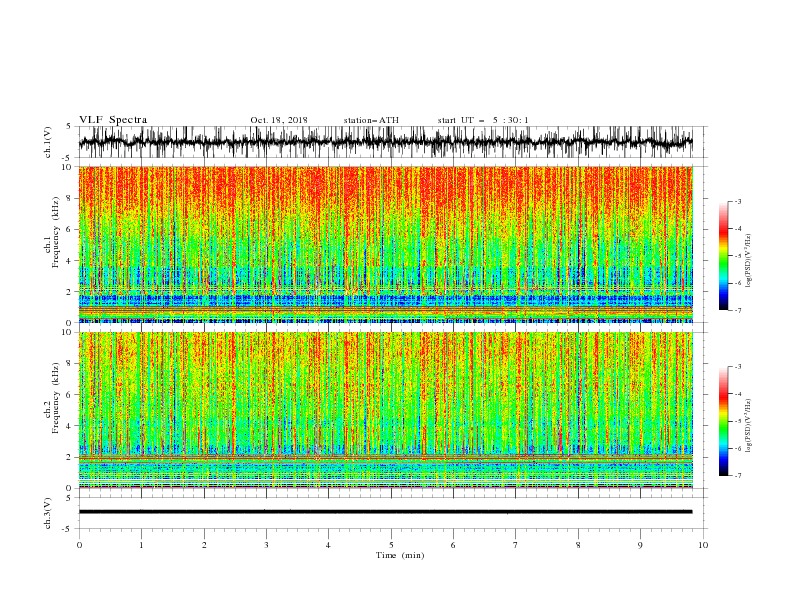Click the ch.3(V) axis label
The image size is (792, 612).
tap(48, 513)
